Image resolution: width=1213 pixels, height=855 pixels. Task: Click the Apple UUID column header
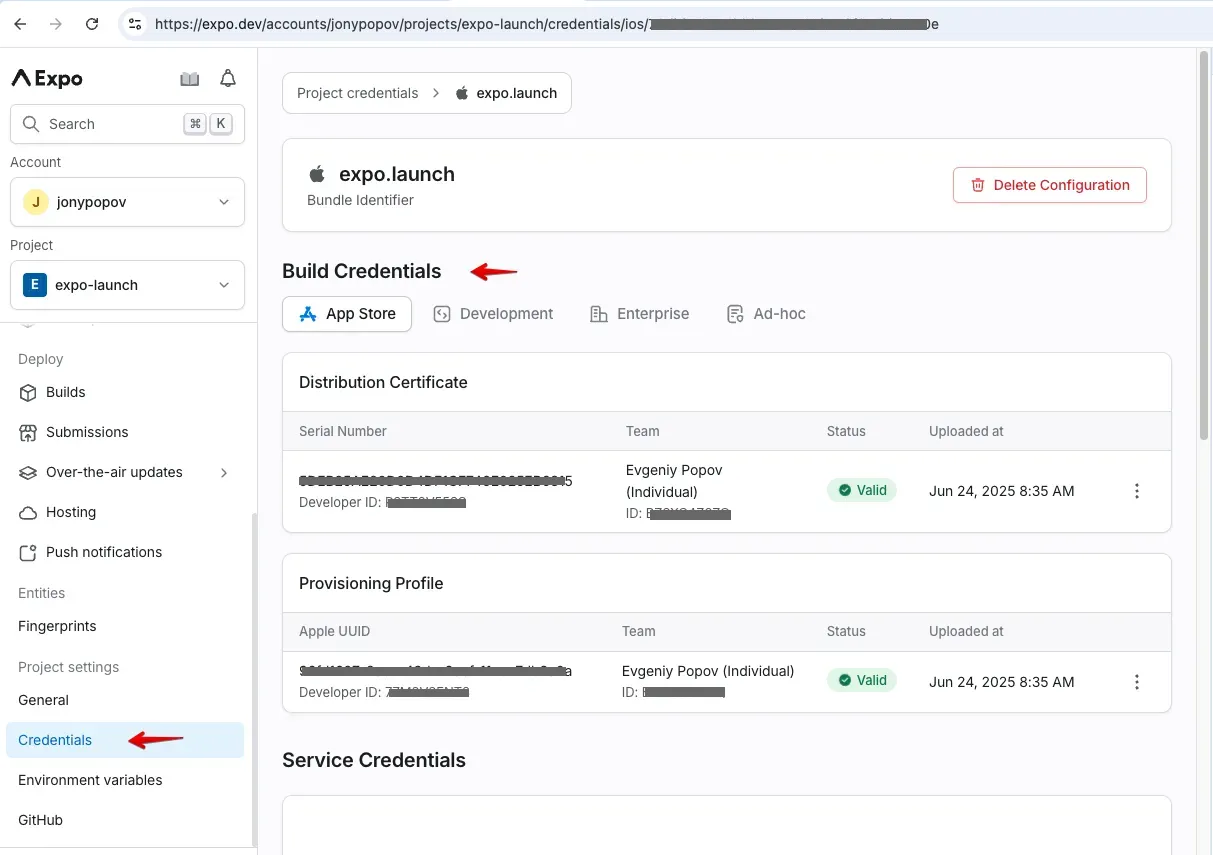coord(334,631)
